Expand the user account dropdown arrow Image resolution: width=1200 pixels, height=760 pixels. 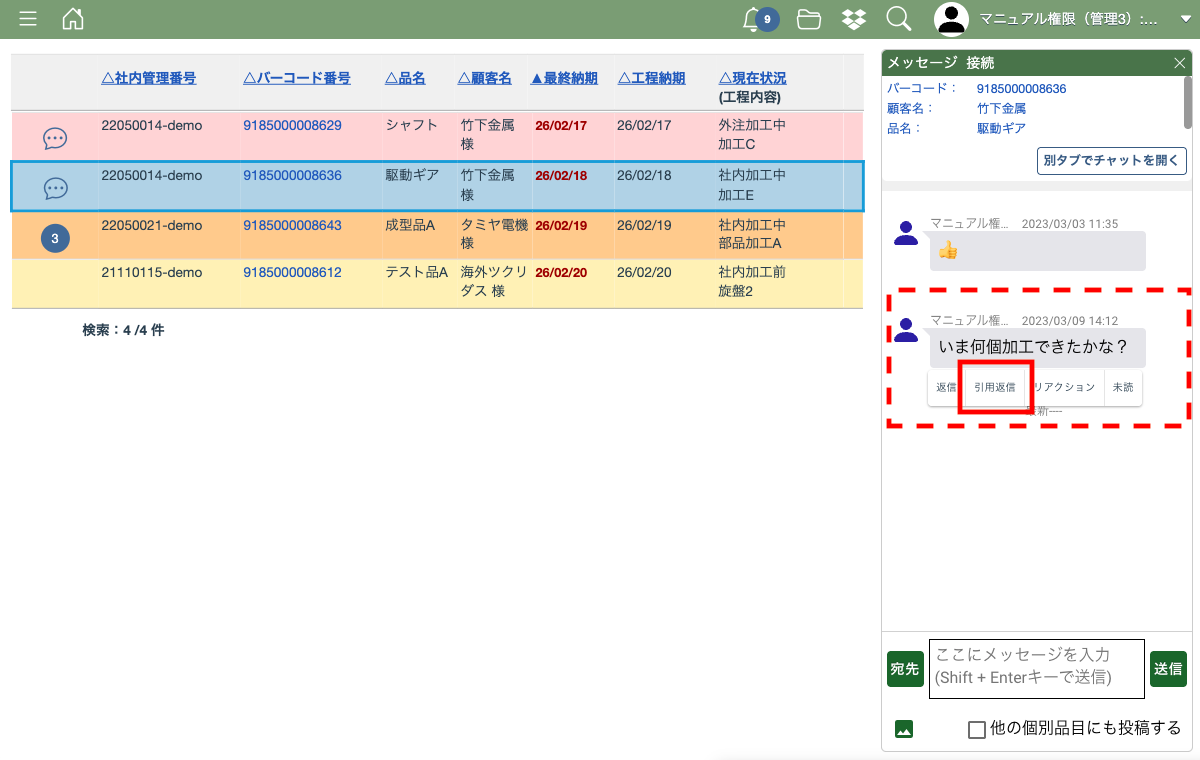tap(1185, 19)
